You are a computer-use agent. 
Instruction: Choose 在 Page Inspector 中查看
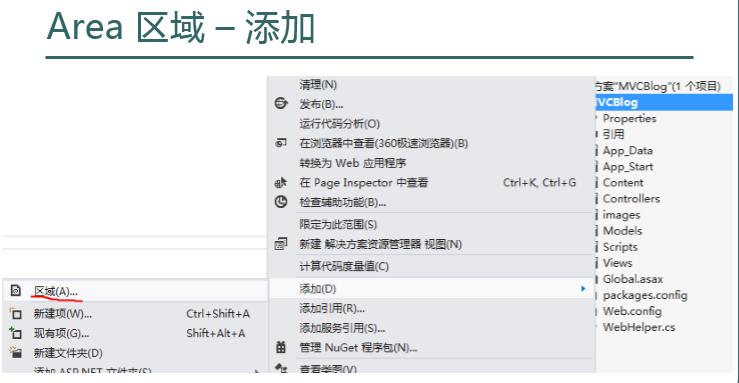pyautogui.click(x=364, y=183)
